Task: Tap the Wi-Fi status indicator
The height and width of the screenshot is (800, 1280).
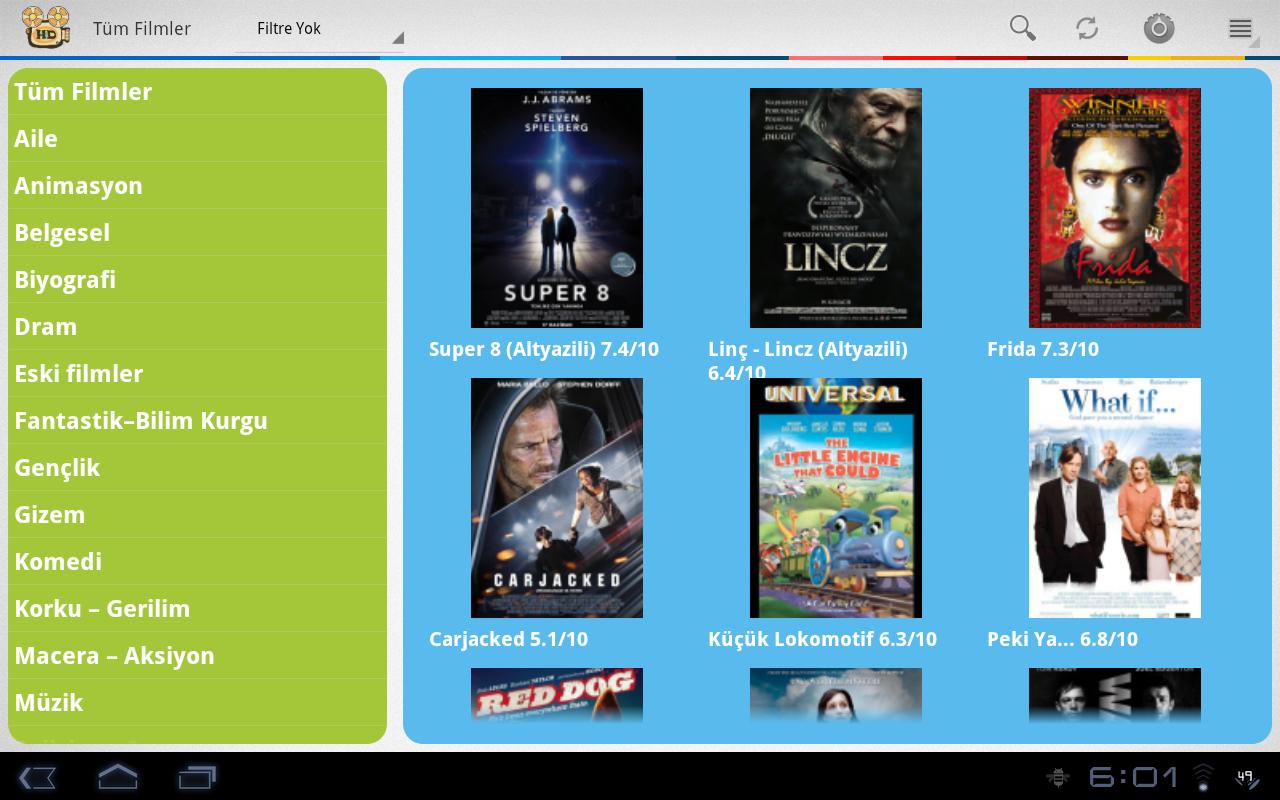Action: tap(1203, 777)
